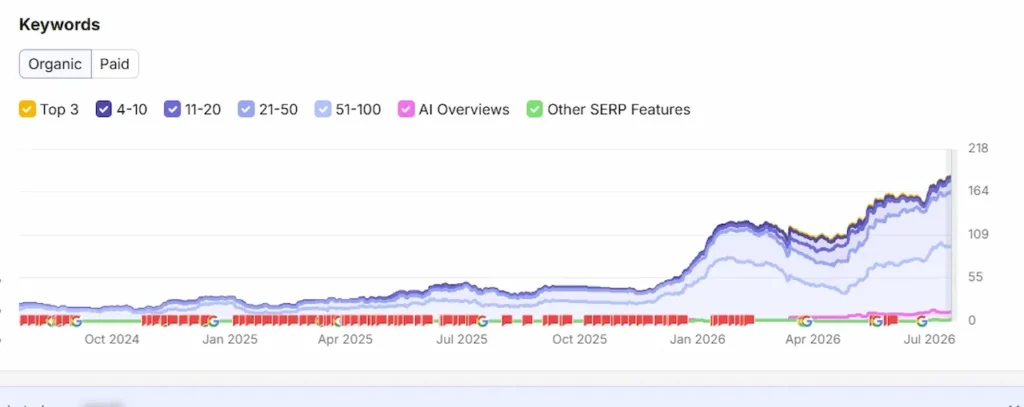Switch to the Paid keywords tab

(114, 64)
